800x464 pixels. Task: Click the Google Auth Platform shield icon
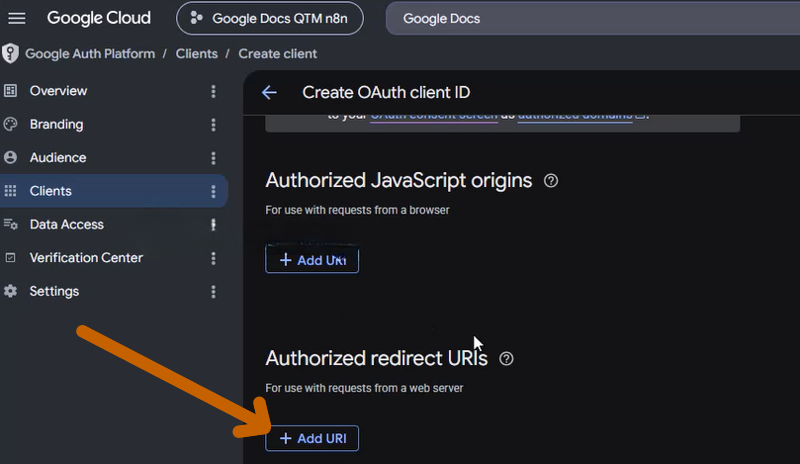tap(10, 54)
